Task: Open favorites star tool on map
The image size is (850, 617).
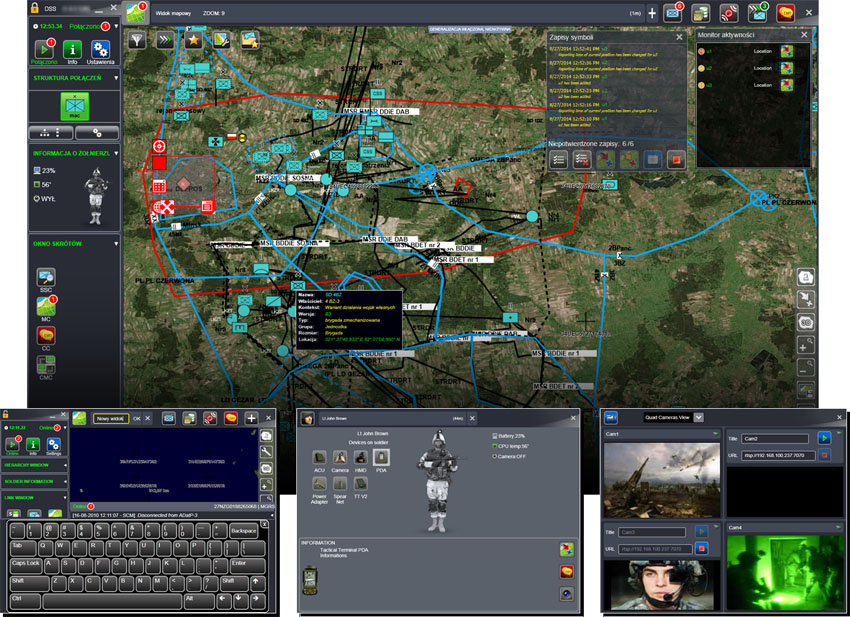Action: tap(194, 40)
